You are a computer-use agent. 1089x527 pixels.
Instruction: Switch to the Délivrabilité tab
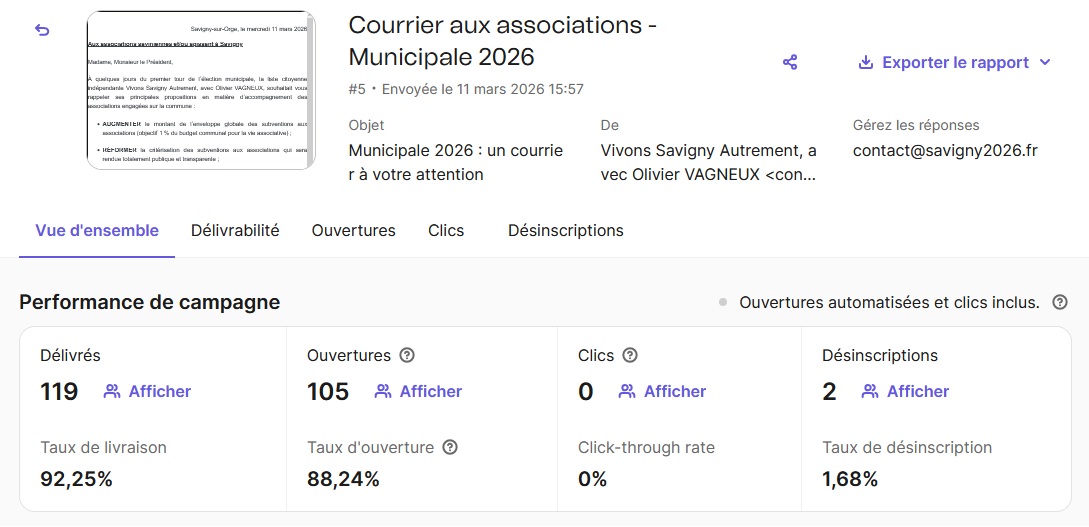[235, 230]
